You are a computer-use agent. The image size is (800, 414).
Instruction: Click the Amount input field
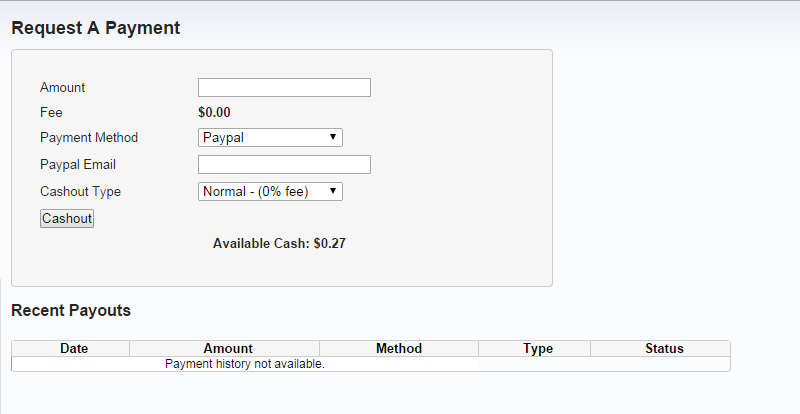tap(284, 88)
